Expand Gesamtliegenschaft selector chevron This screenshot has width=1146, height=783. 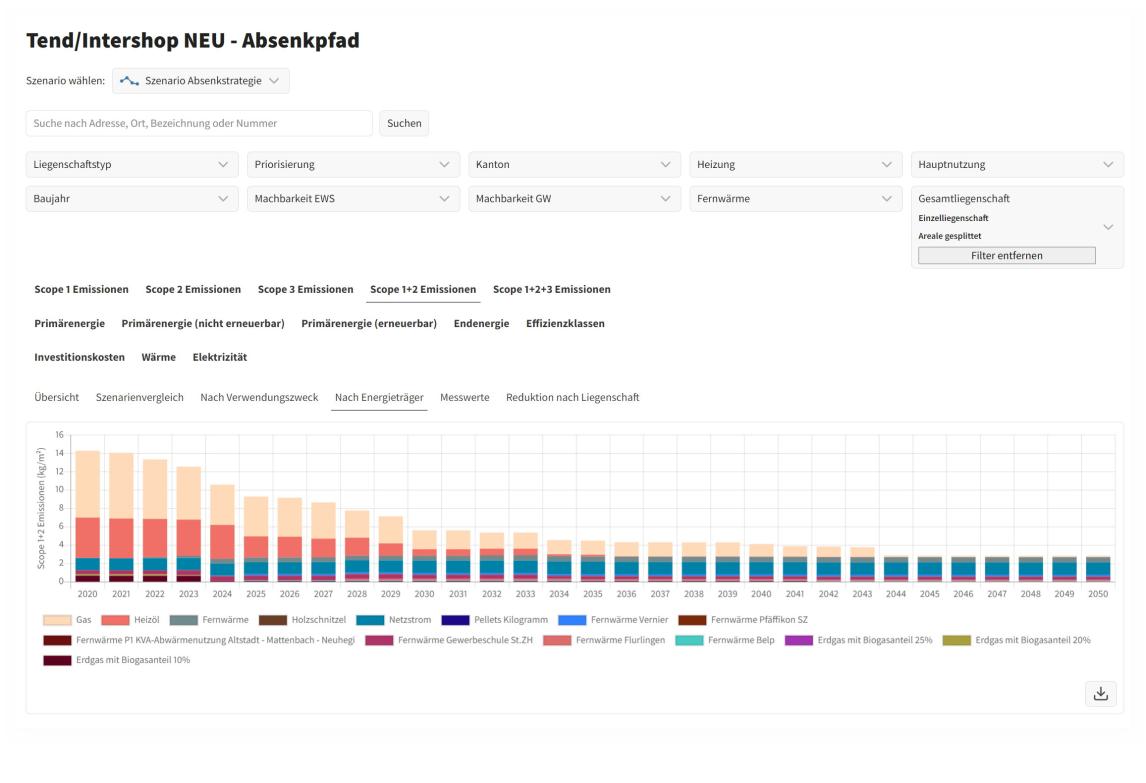(1108, 227)
